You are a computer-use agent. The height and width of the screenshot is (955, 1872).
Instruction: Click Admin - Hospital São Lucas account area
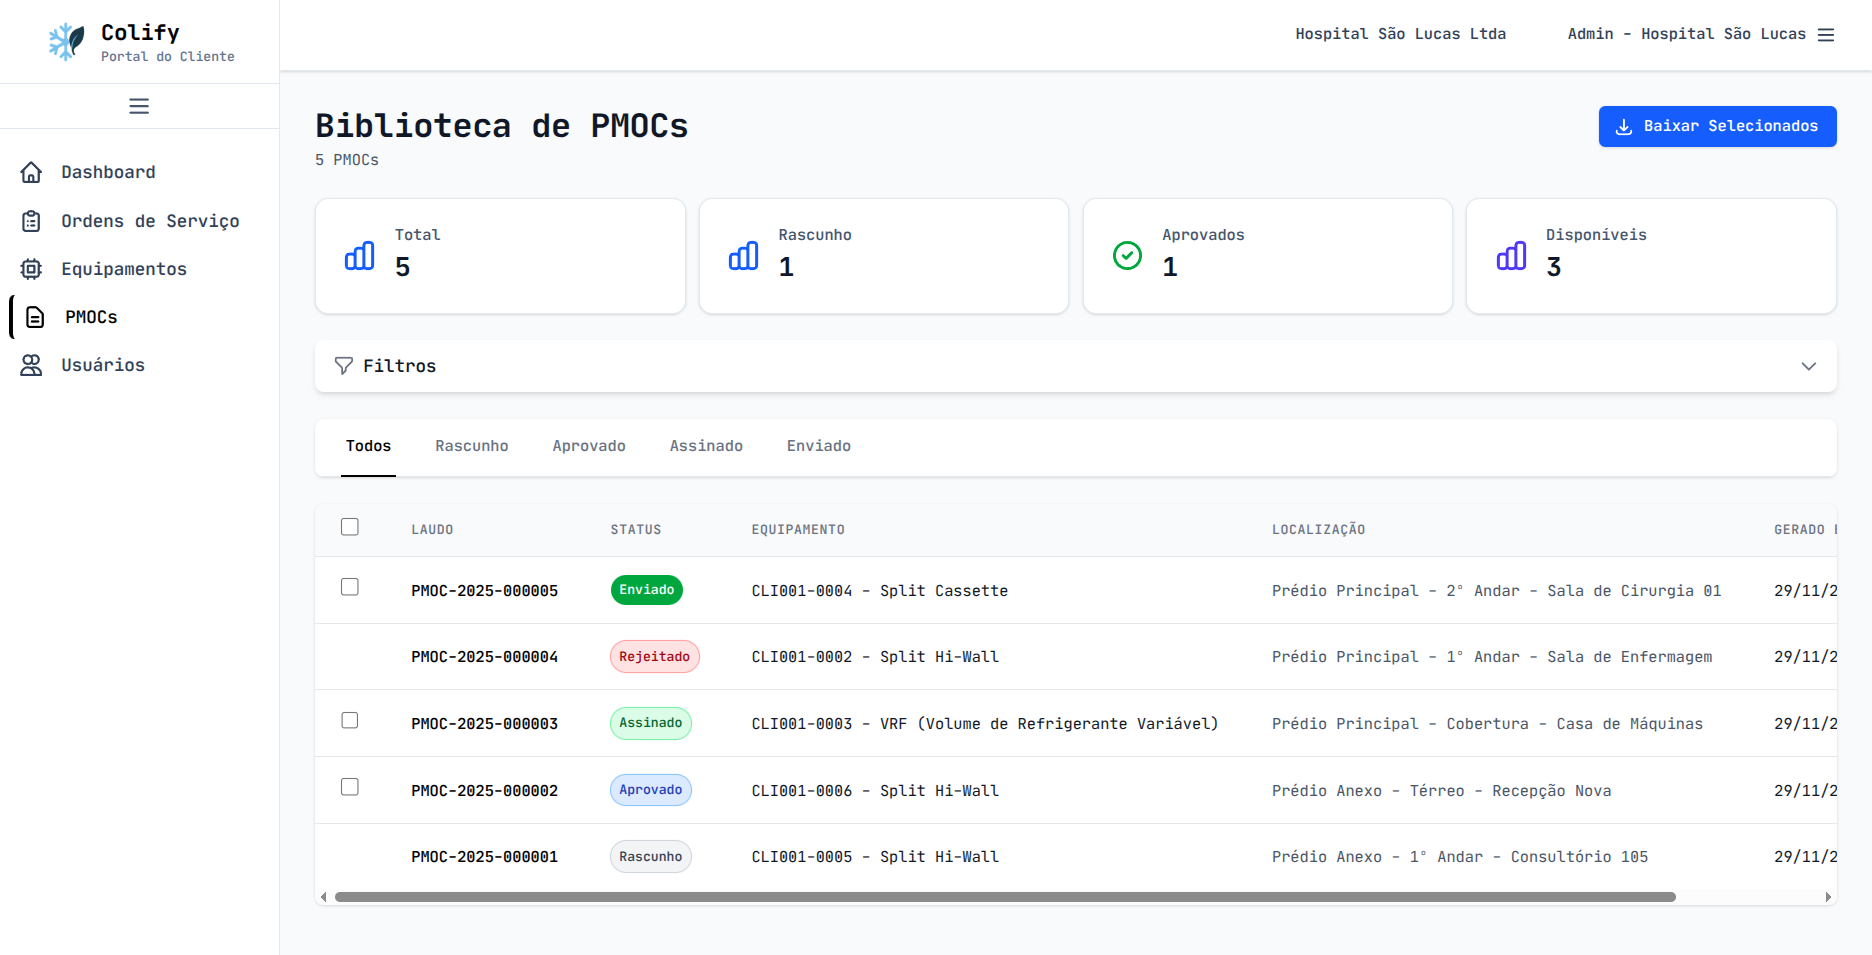click(x=1686, y=33)
